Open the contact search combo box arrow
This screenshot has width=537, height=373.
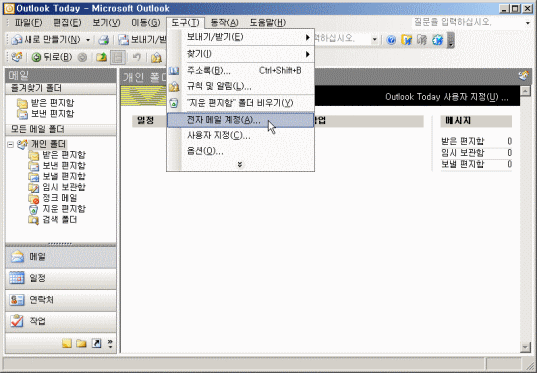(374, 40)
